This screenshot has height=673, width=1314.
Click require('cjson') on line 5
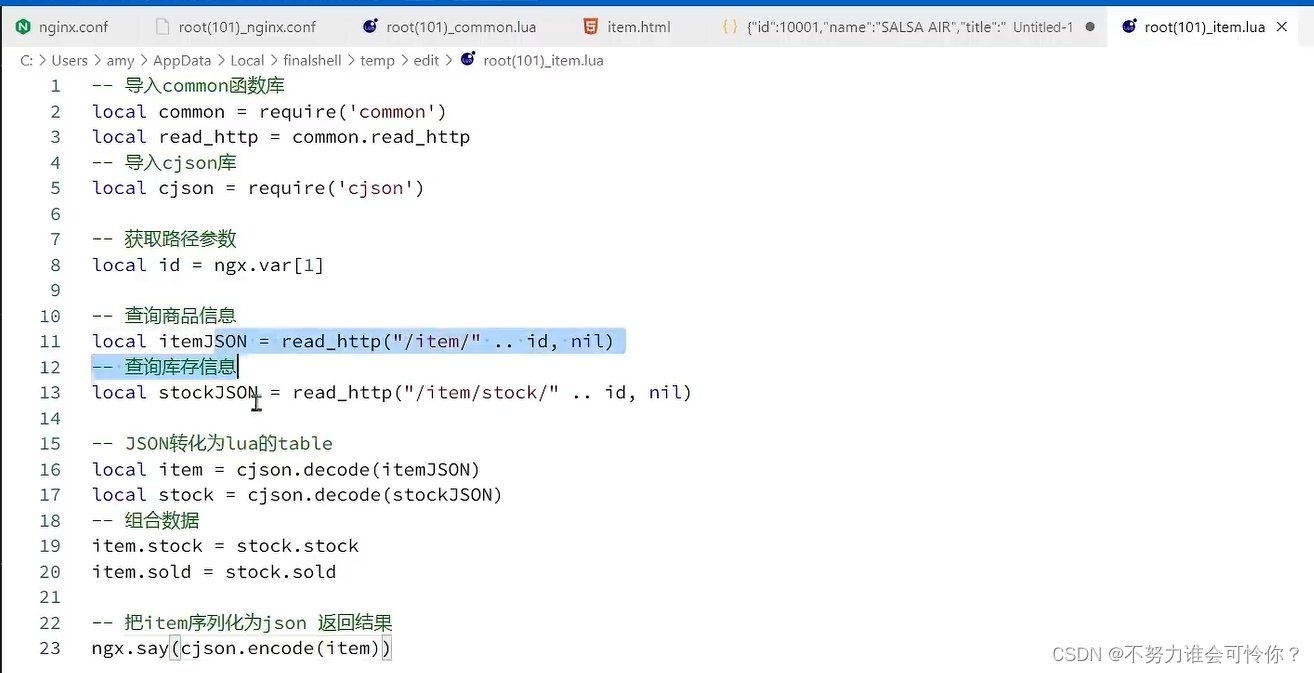tap(336, 188)
